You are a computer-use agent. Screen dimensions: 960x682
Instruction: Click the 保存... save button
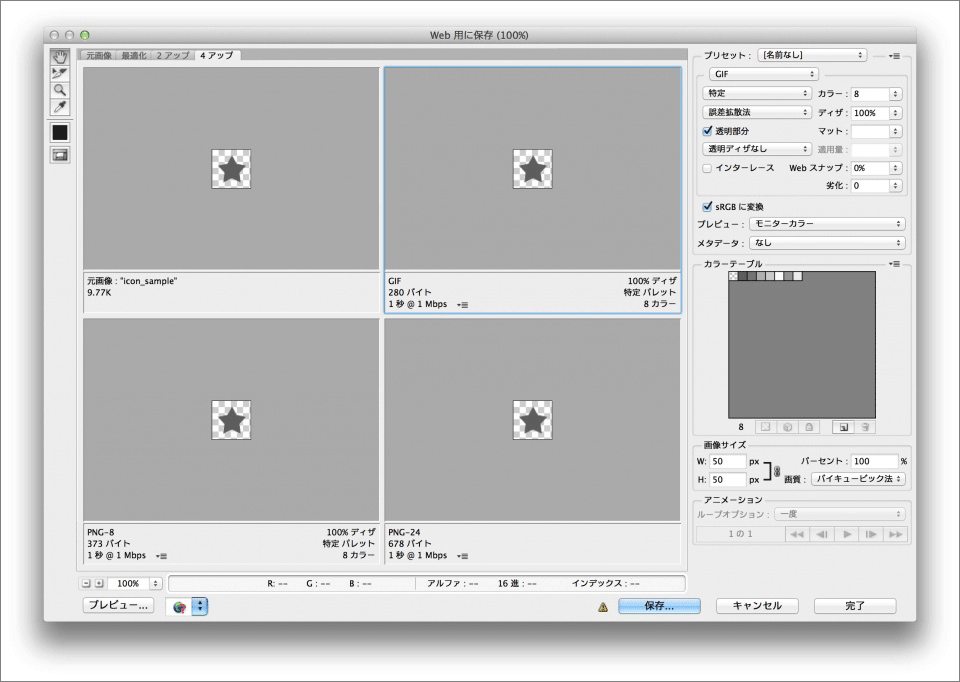coord(659,606)
